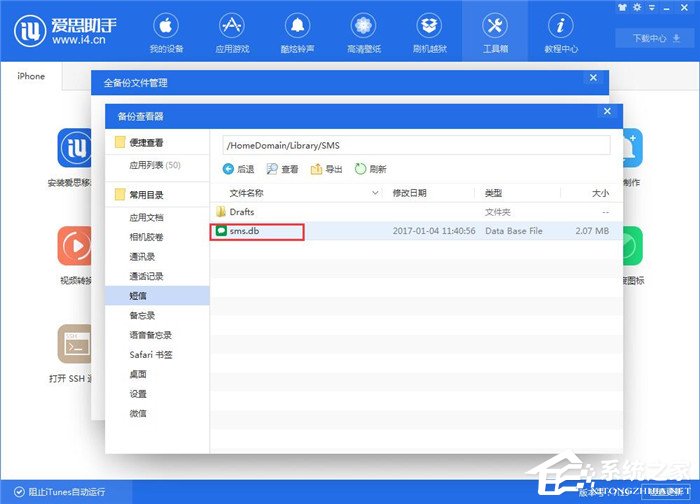Screen dimensions: 700x504
Task: Select 备忘录 notes in sidebar
Action: (157, 315)
